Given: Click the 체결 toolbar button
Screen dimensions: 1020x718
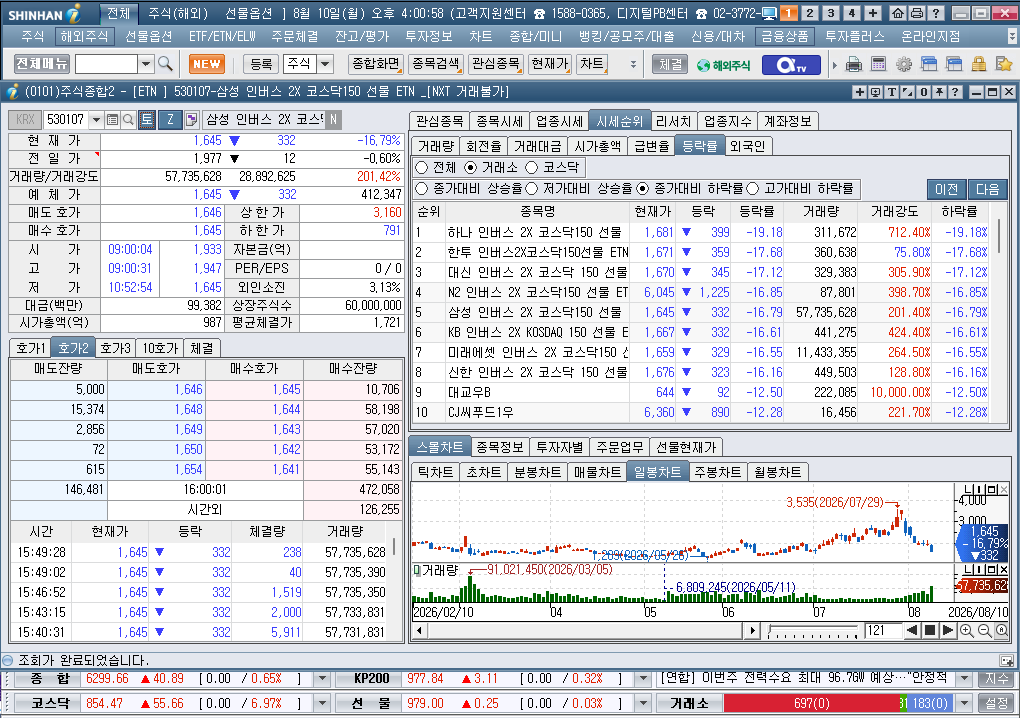Looking at the screenshot, I should [x=670, y=64].
